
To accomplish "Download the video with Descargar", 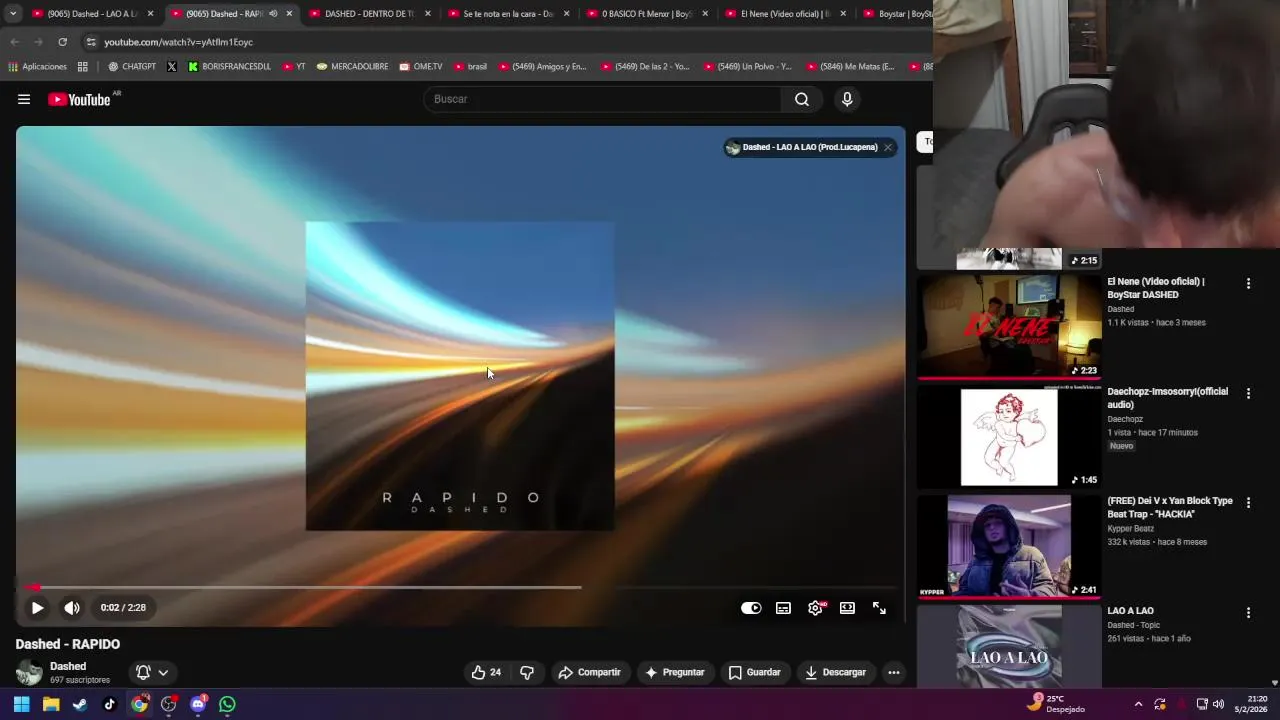I will click(x=835, y=672).
